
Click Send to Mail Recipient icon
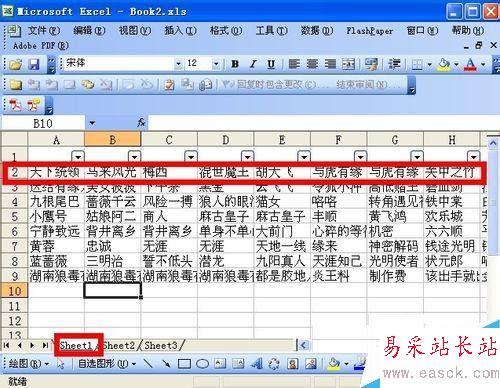[x=206, y=85]
